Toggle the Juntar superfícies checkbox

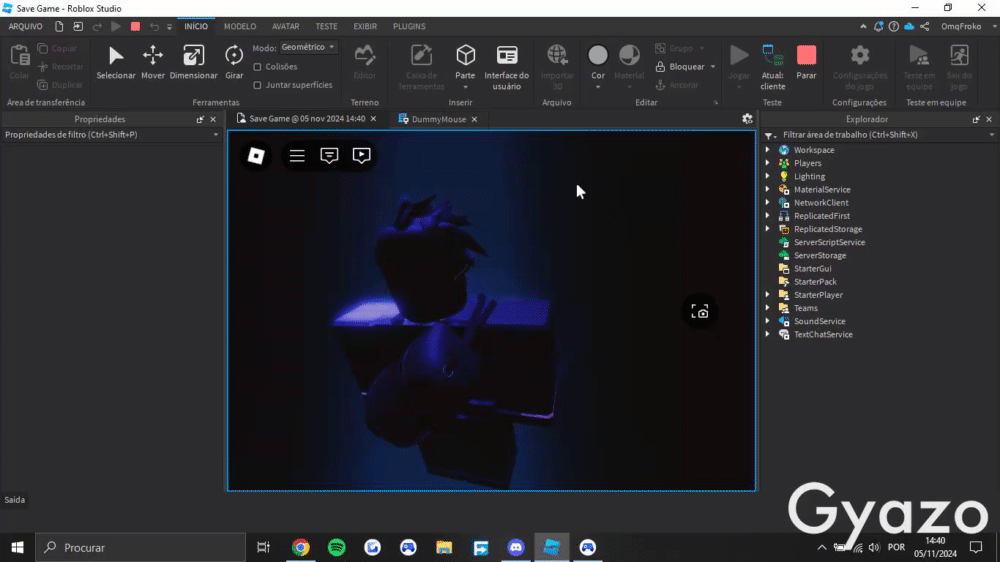pos(258,85)
